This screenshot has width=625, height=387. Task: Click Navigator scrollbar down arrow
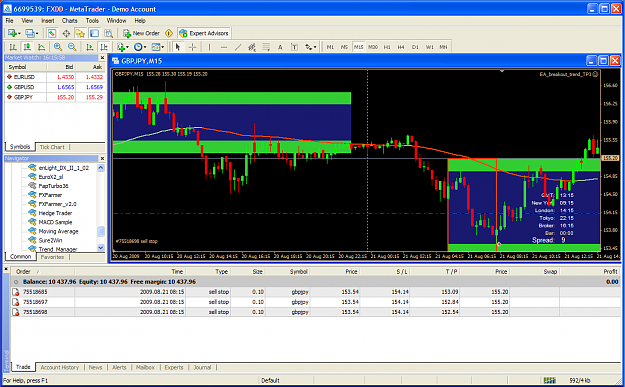pos(101,248)
